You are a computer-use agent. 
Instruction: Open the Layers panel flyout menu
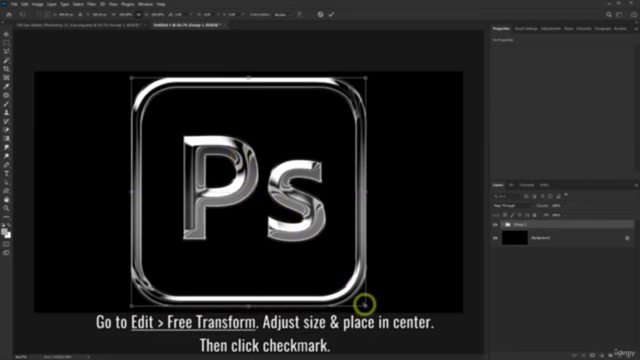tap(636, 185)
